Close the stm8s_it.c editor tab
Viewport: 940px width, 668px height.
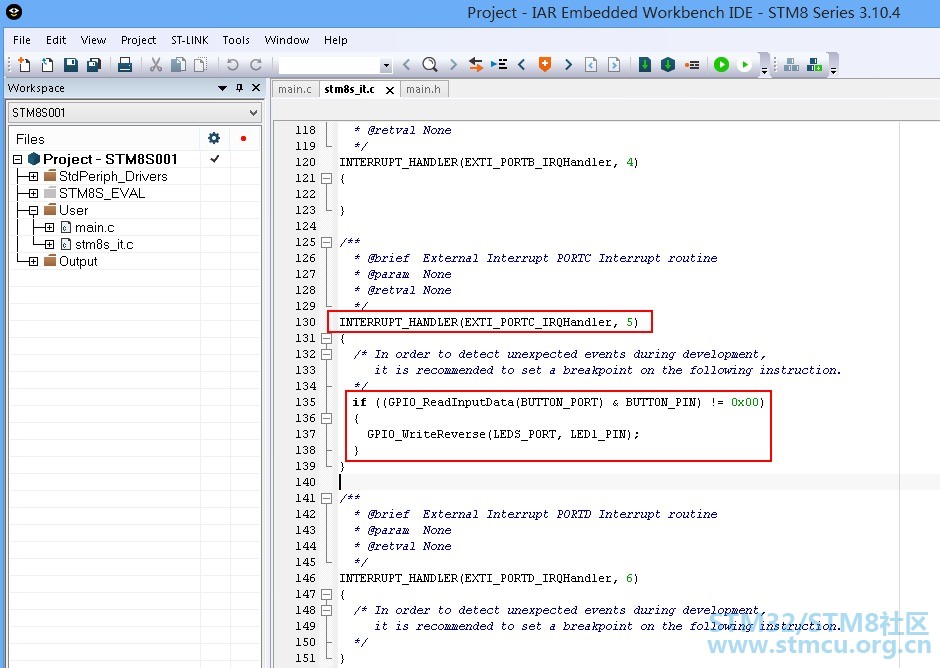390,90
